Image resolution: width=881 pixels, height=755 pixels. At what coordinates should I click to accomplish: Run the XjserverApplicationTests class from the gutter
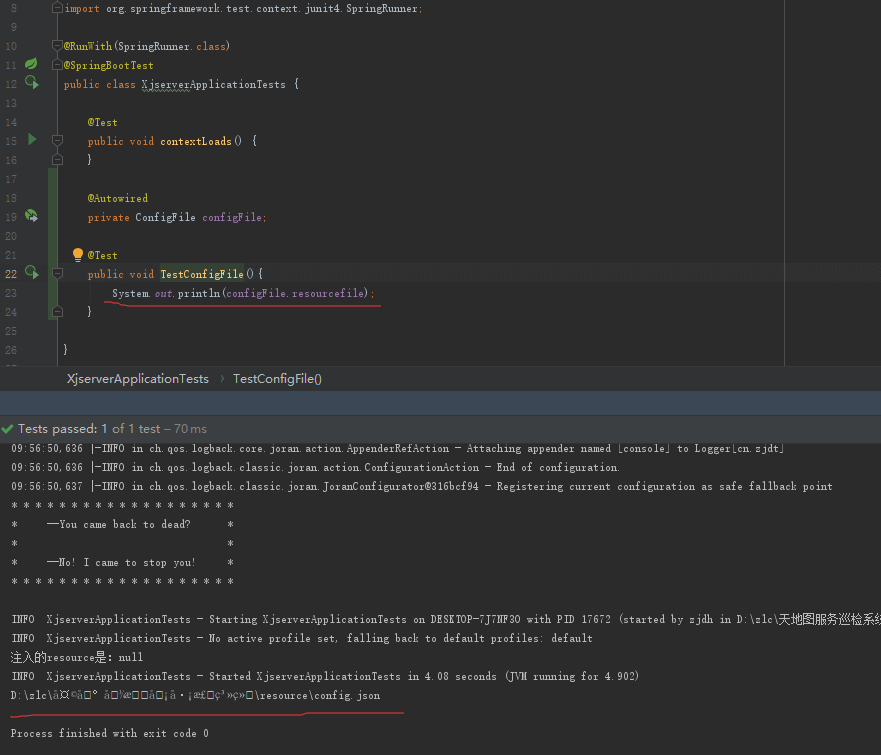(31, 83)
